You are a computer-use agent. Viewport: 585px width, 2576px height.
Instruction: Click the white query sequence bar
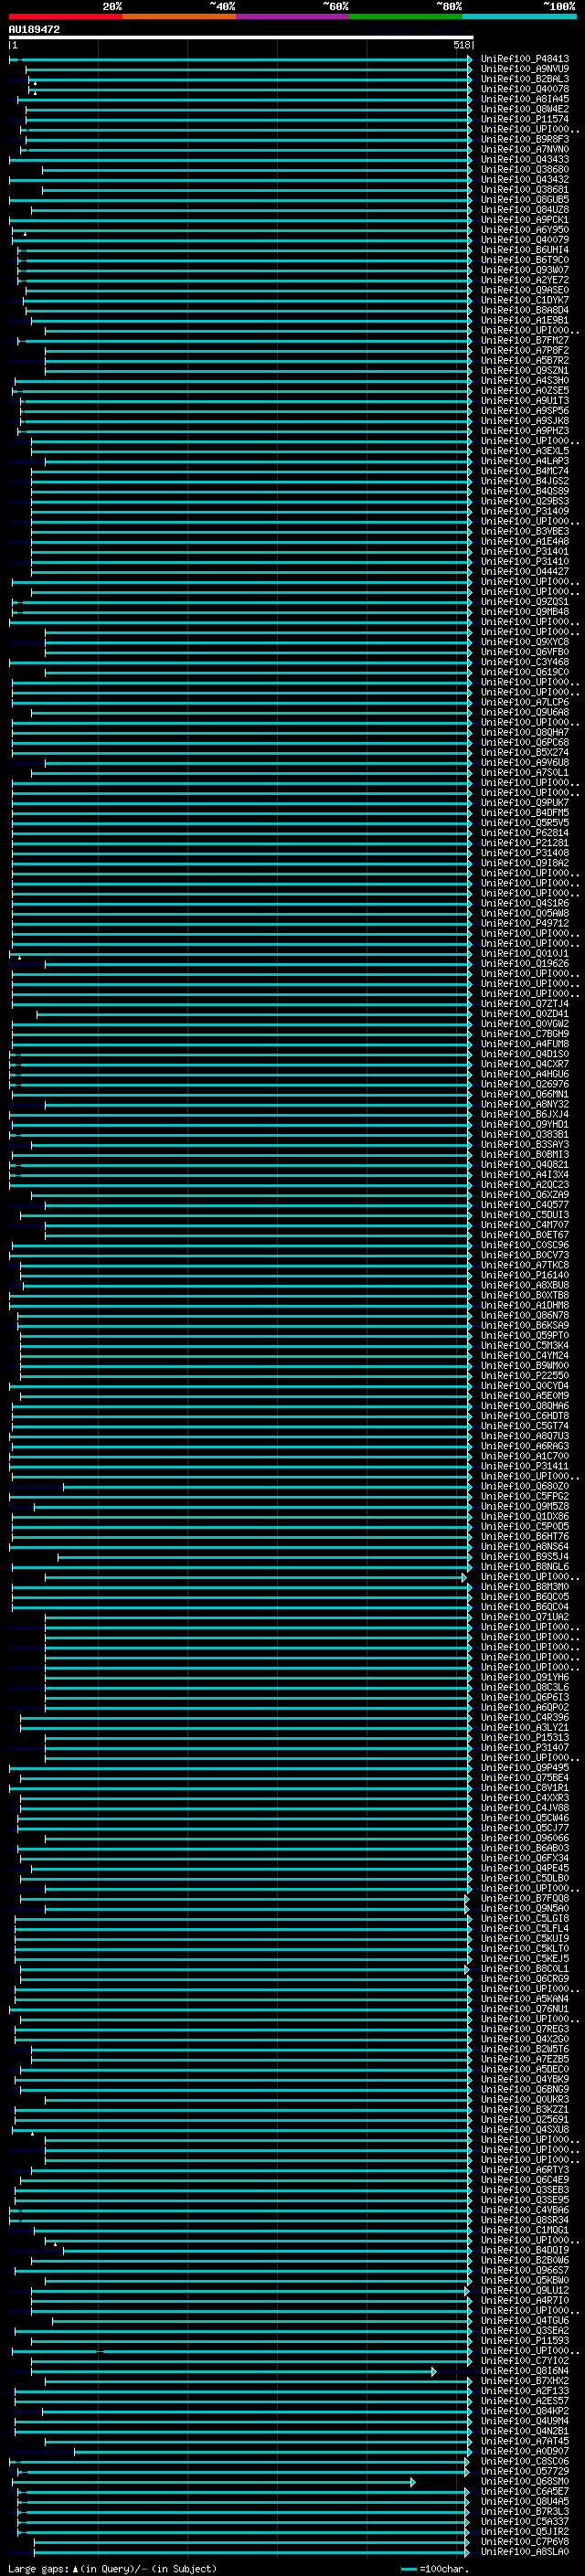(x=241, y=37)
